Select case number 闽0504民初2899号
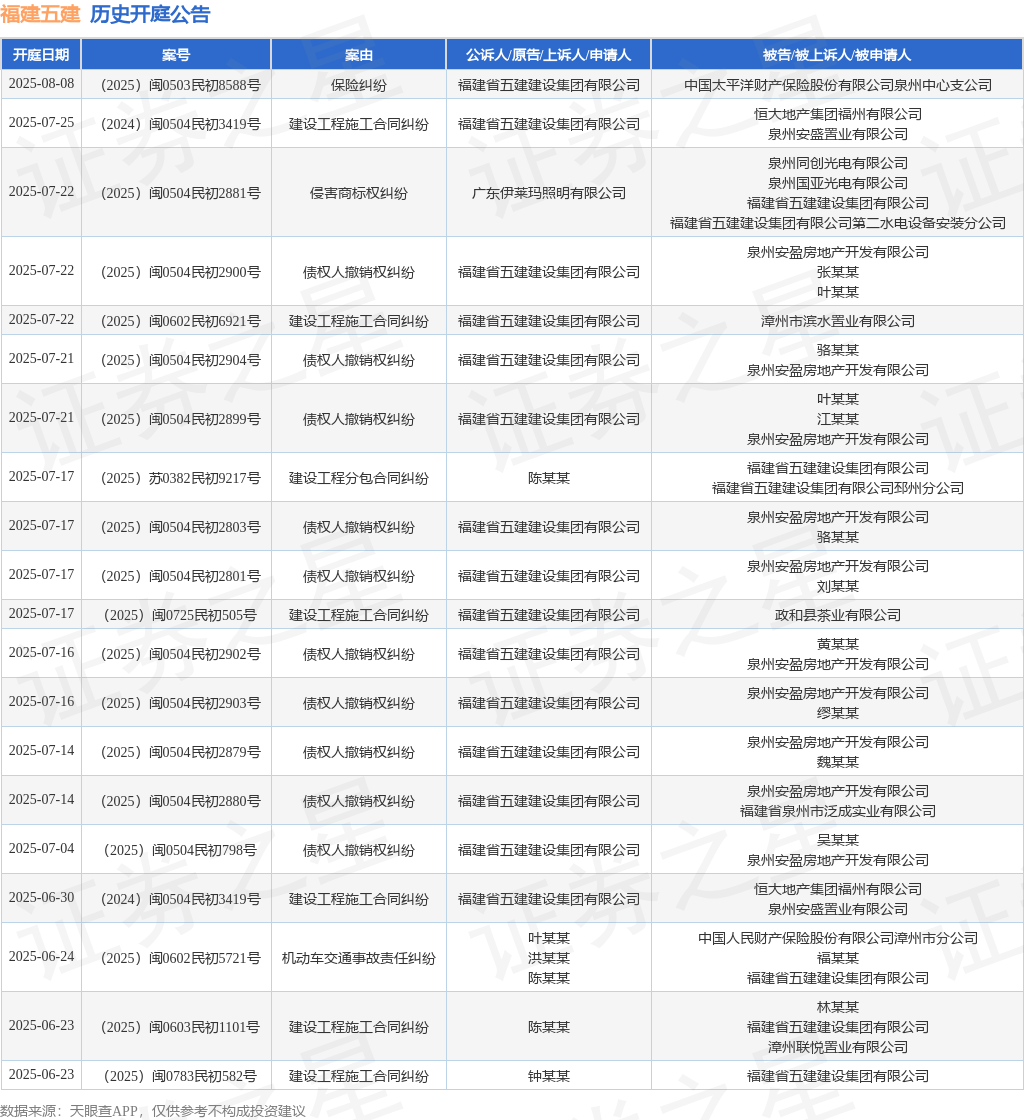This screenshot has height=1120, width=1024. click(181, 419)
